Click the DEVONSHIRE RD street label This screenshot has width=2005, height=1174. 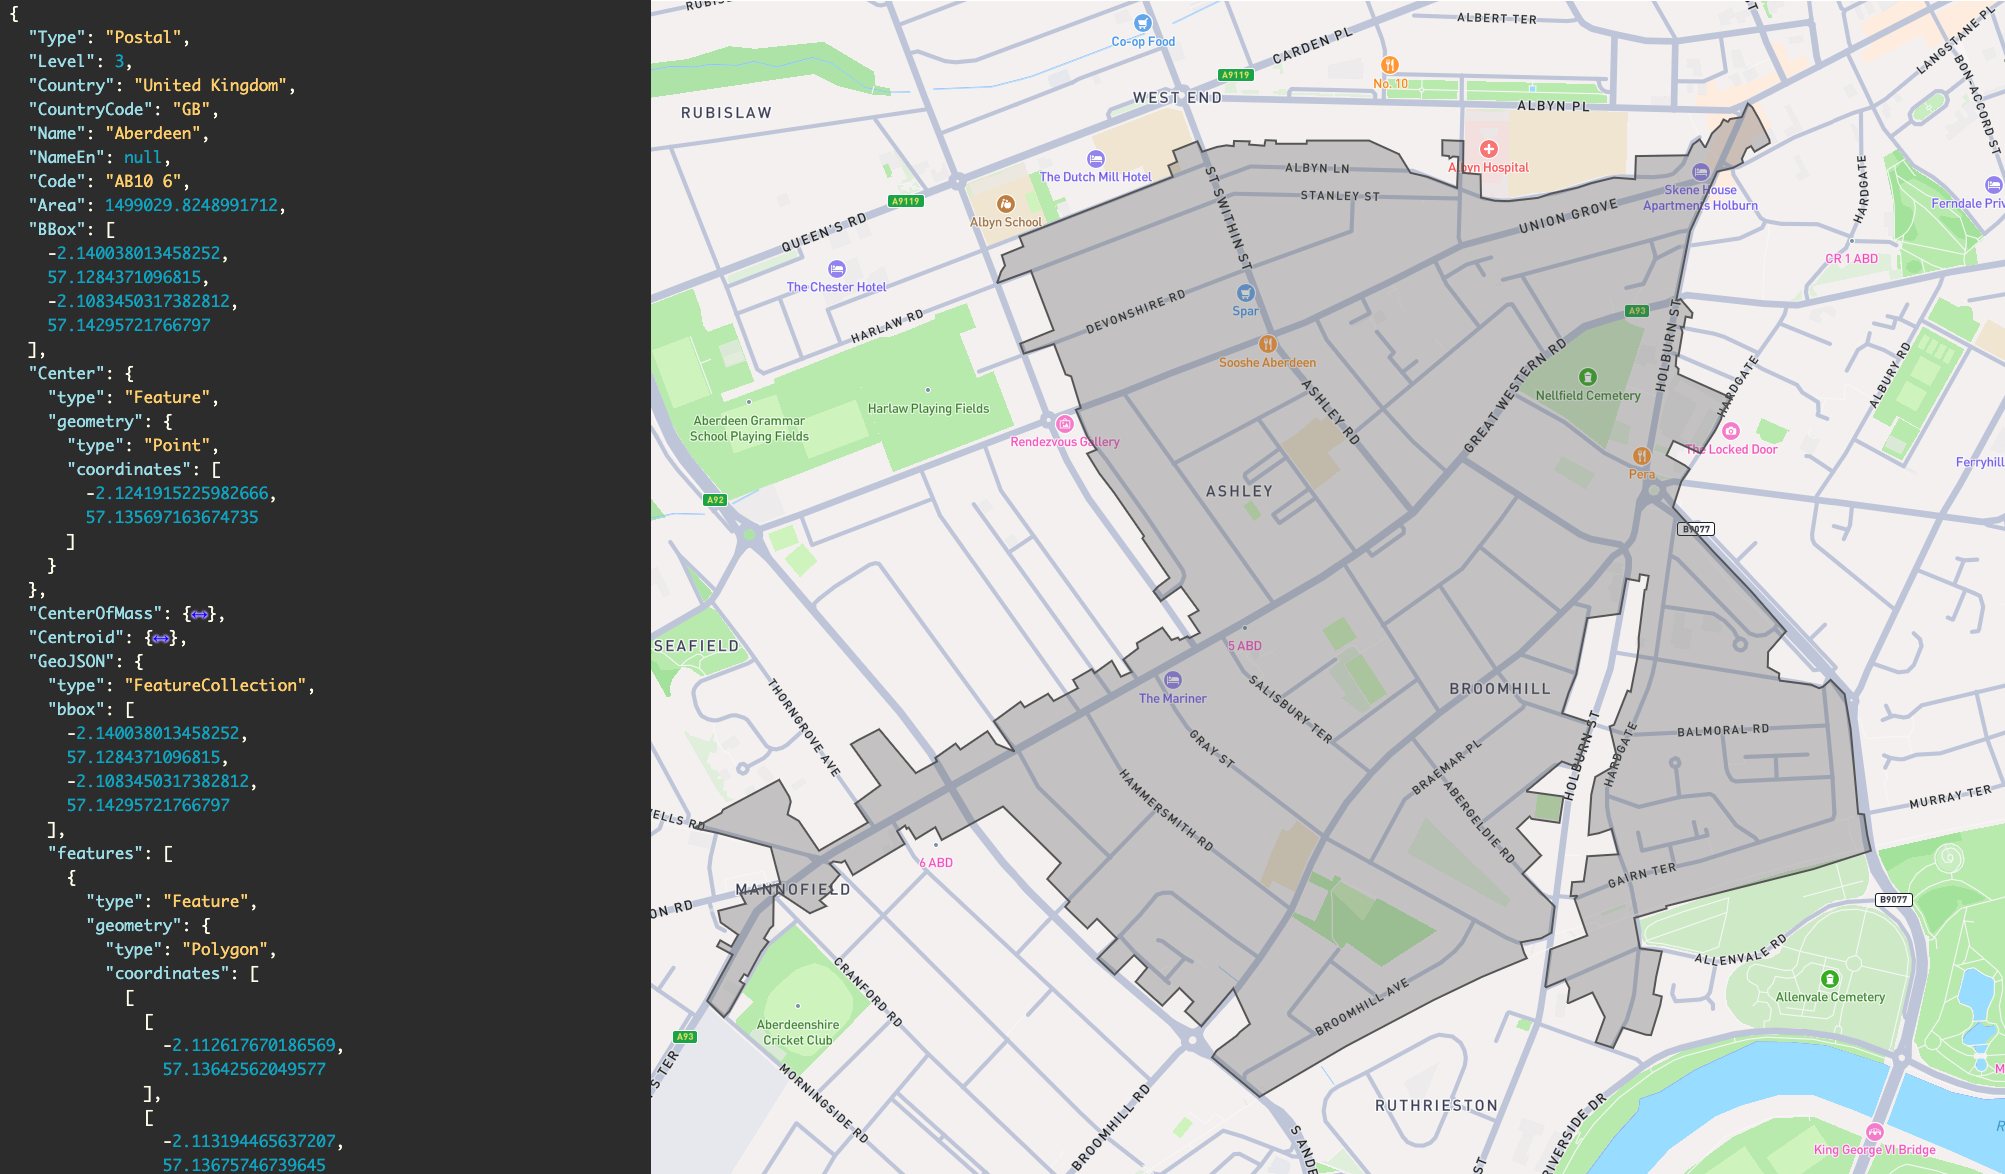point(1136,312)
